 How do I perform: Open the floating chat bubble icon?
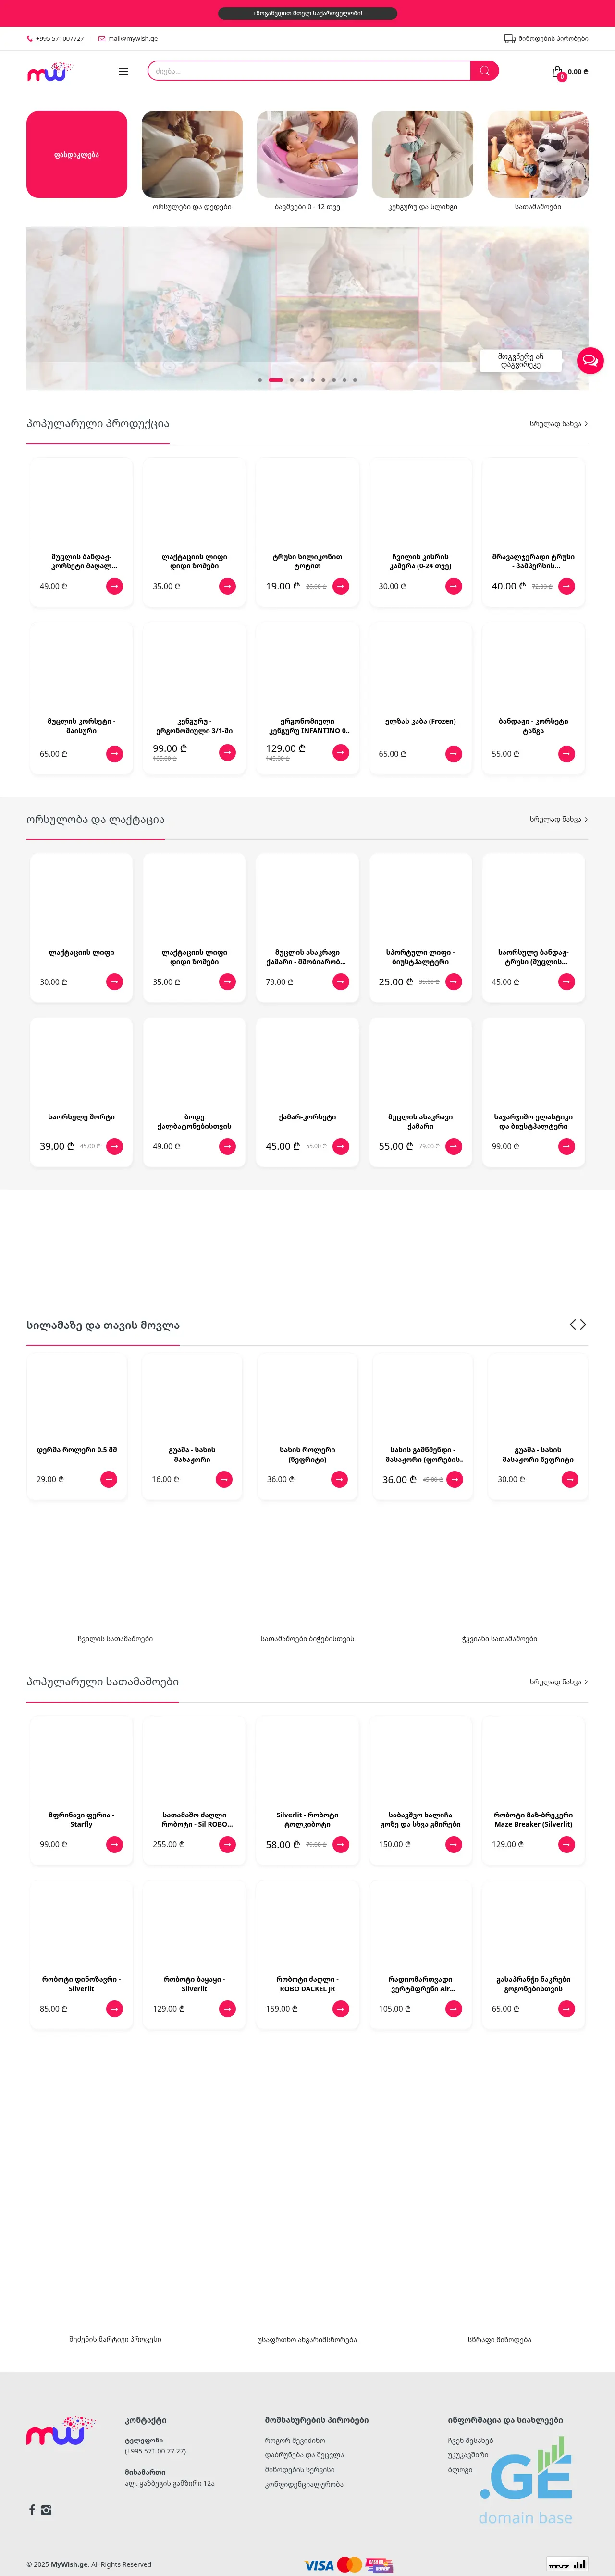590,360
